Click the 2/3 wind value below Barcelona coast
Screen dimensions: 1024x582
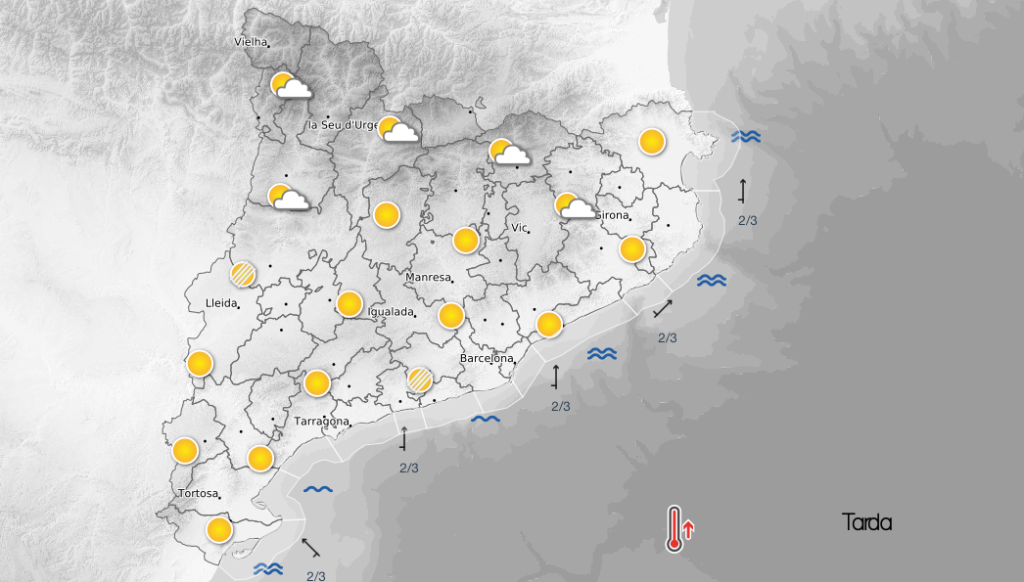click(560, 406)
